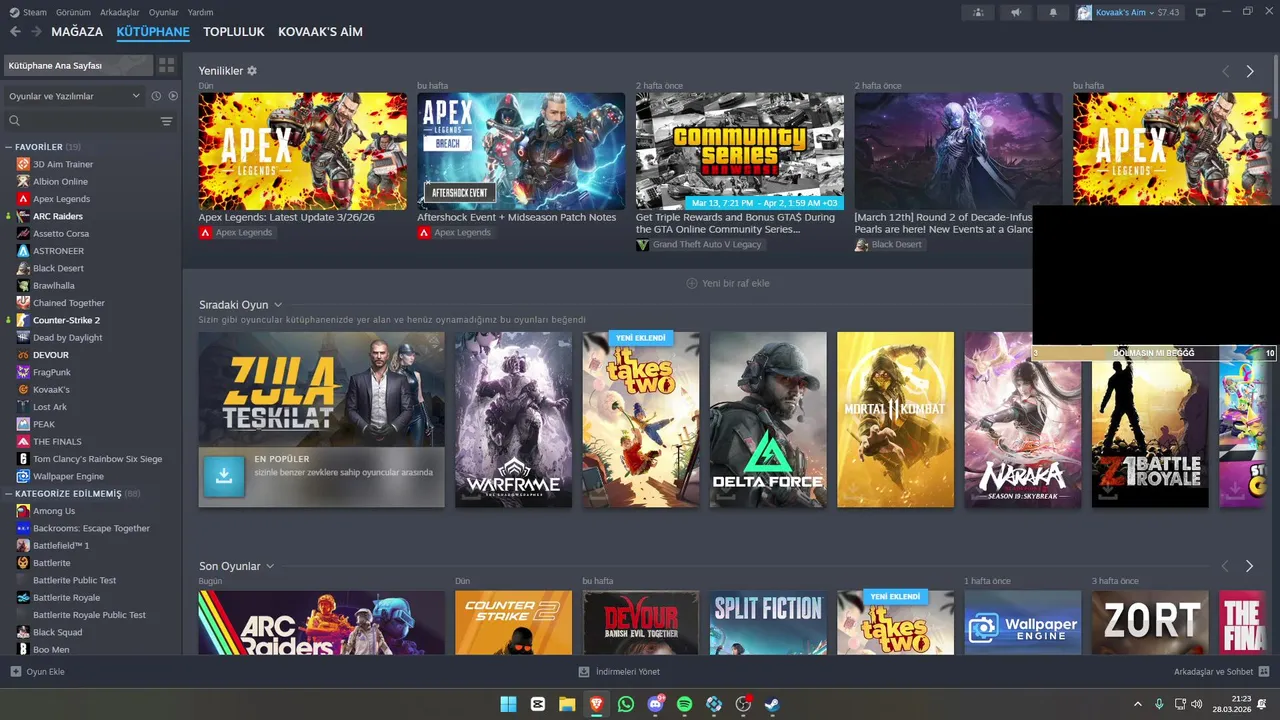
Task: Click Kütüphane Ana Sayfası button
Action: (x=78, y=65)
